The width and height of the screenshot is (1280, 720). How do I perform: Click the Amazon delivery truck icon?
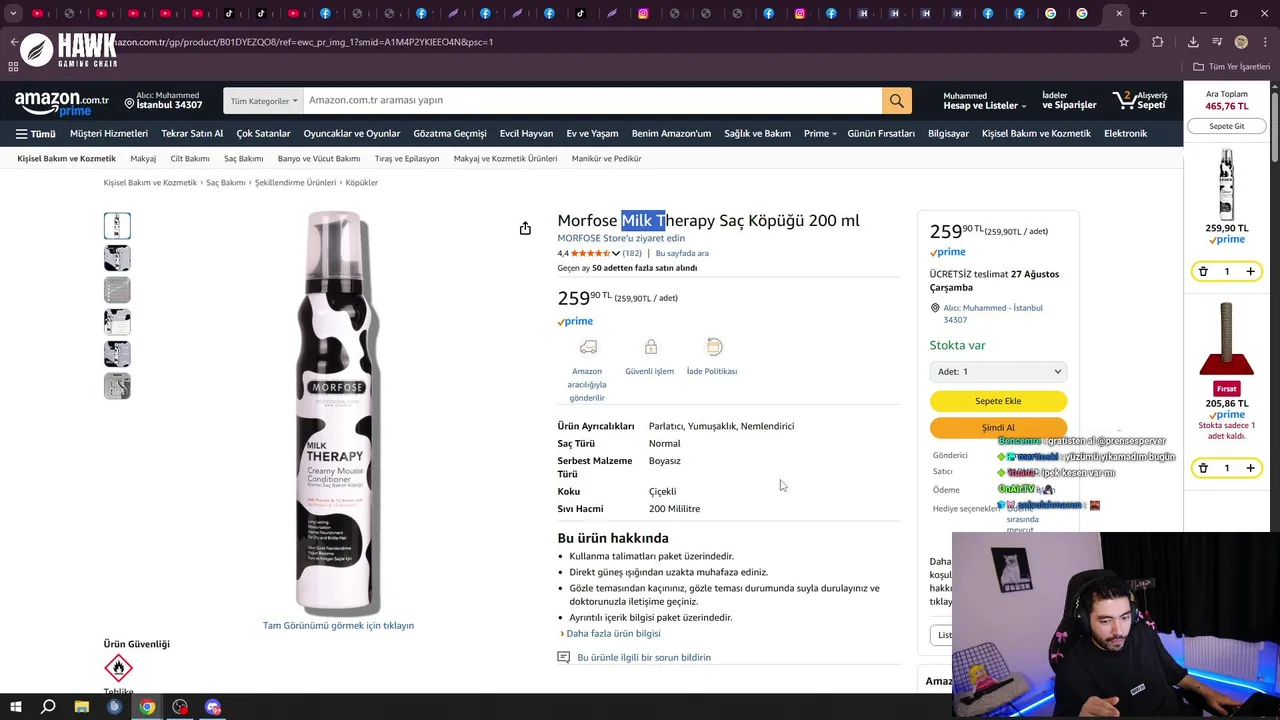click(x=588, y=347)
